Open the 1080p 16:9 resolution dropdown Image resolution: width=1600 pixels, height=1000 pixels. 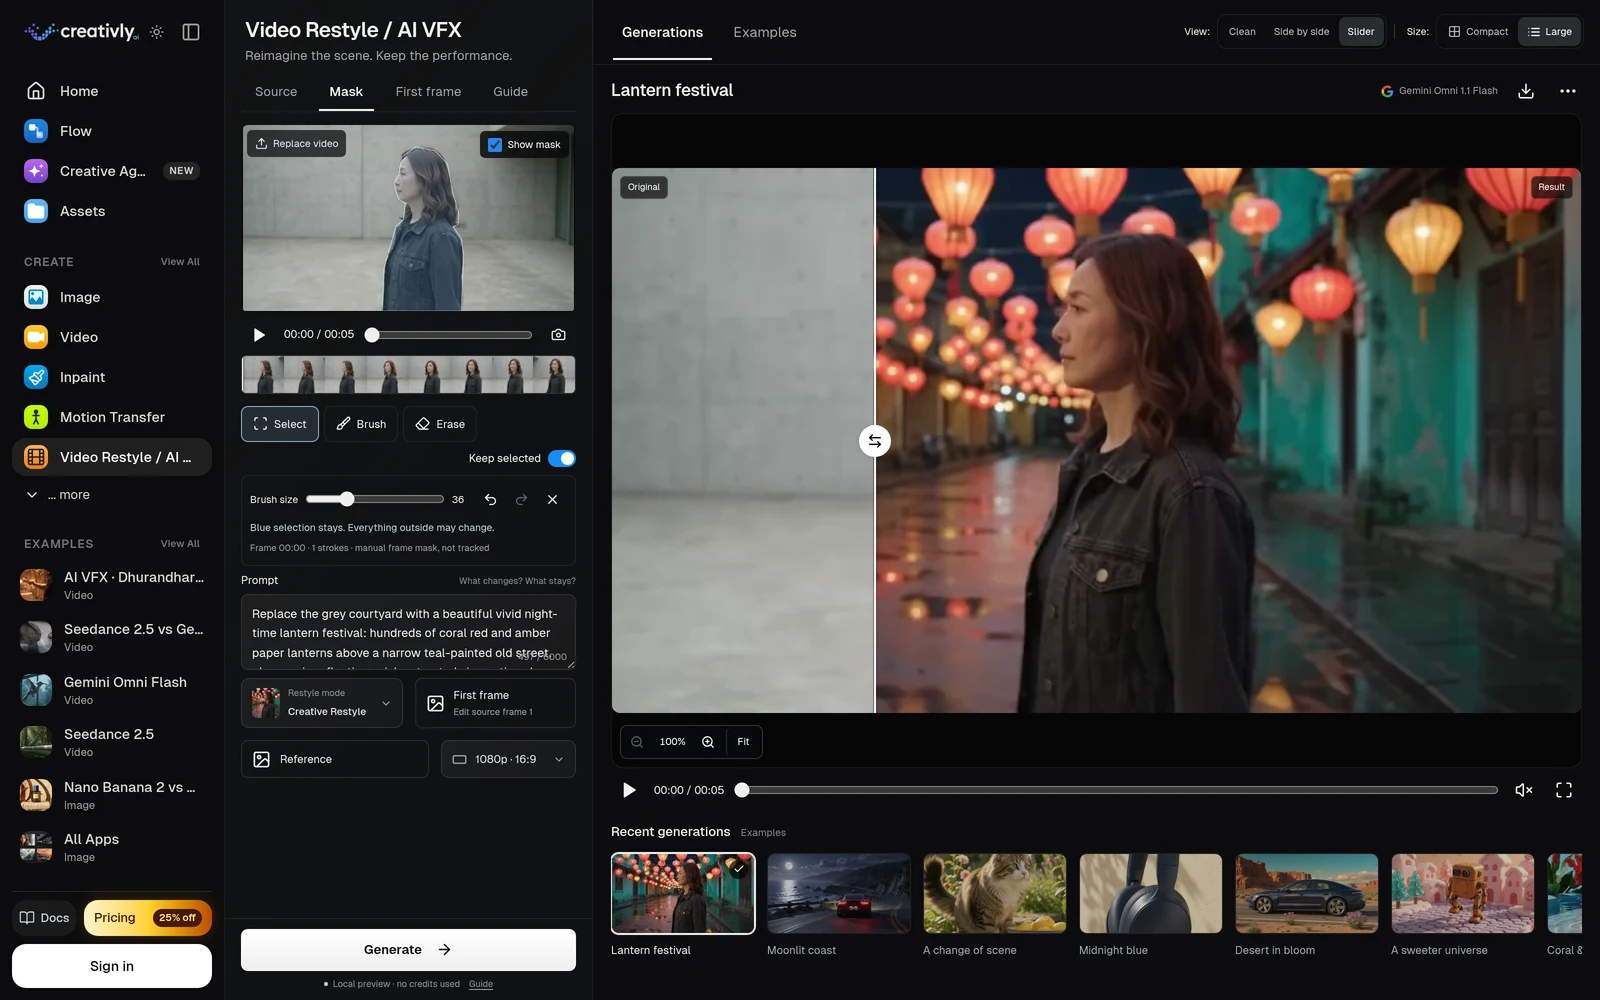point(508,759)
